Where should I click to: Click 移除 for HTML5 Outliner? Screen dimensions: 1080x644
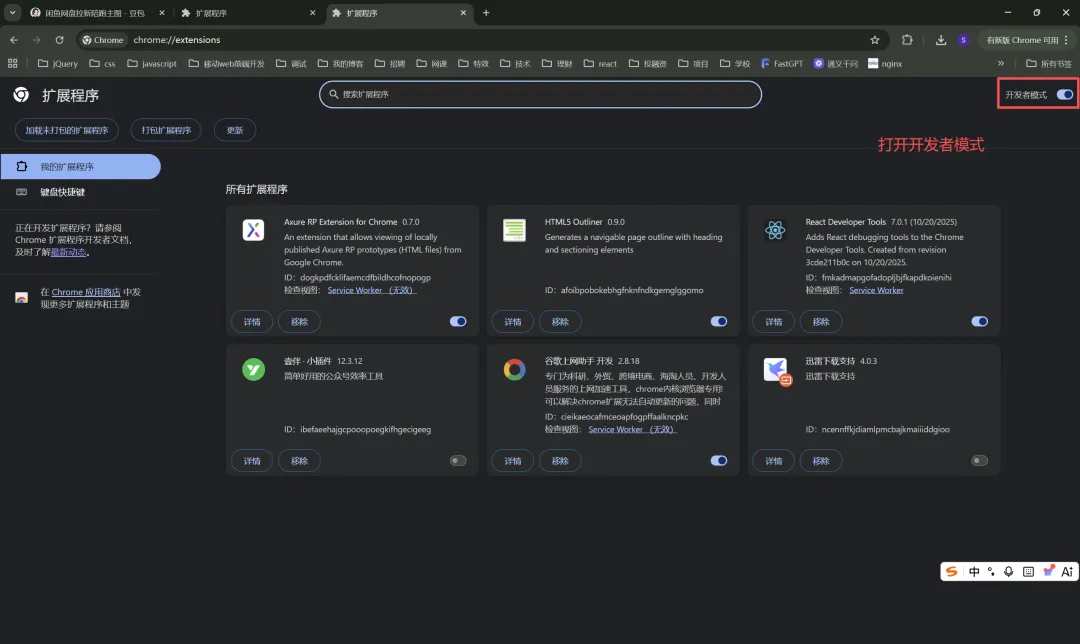[560, 322]
